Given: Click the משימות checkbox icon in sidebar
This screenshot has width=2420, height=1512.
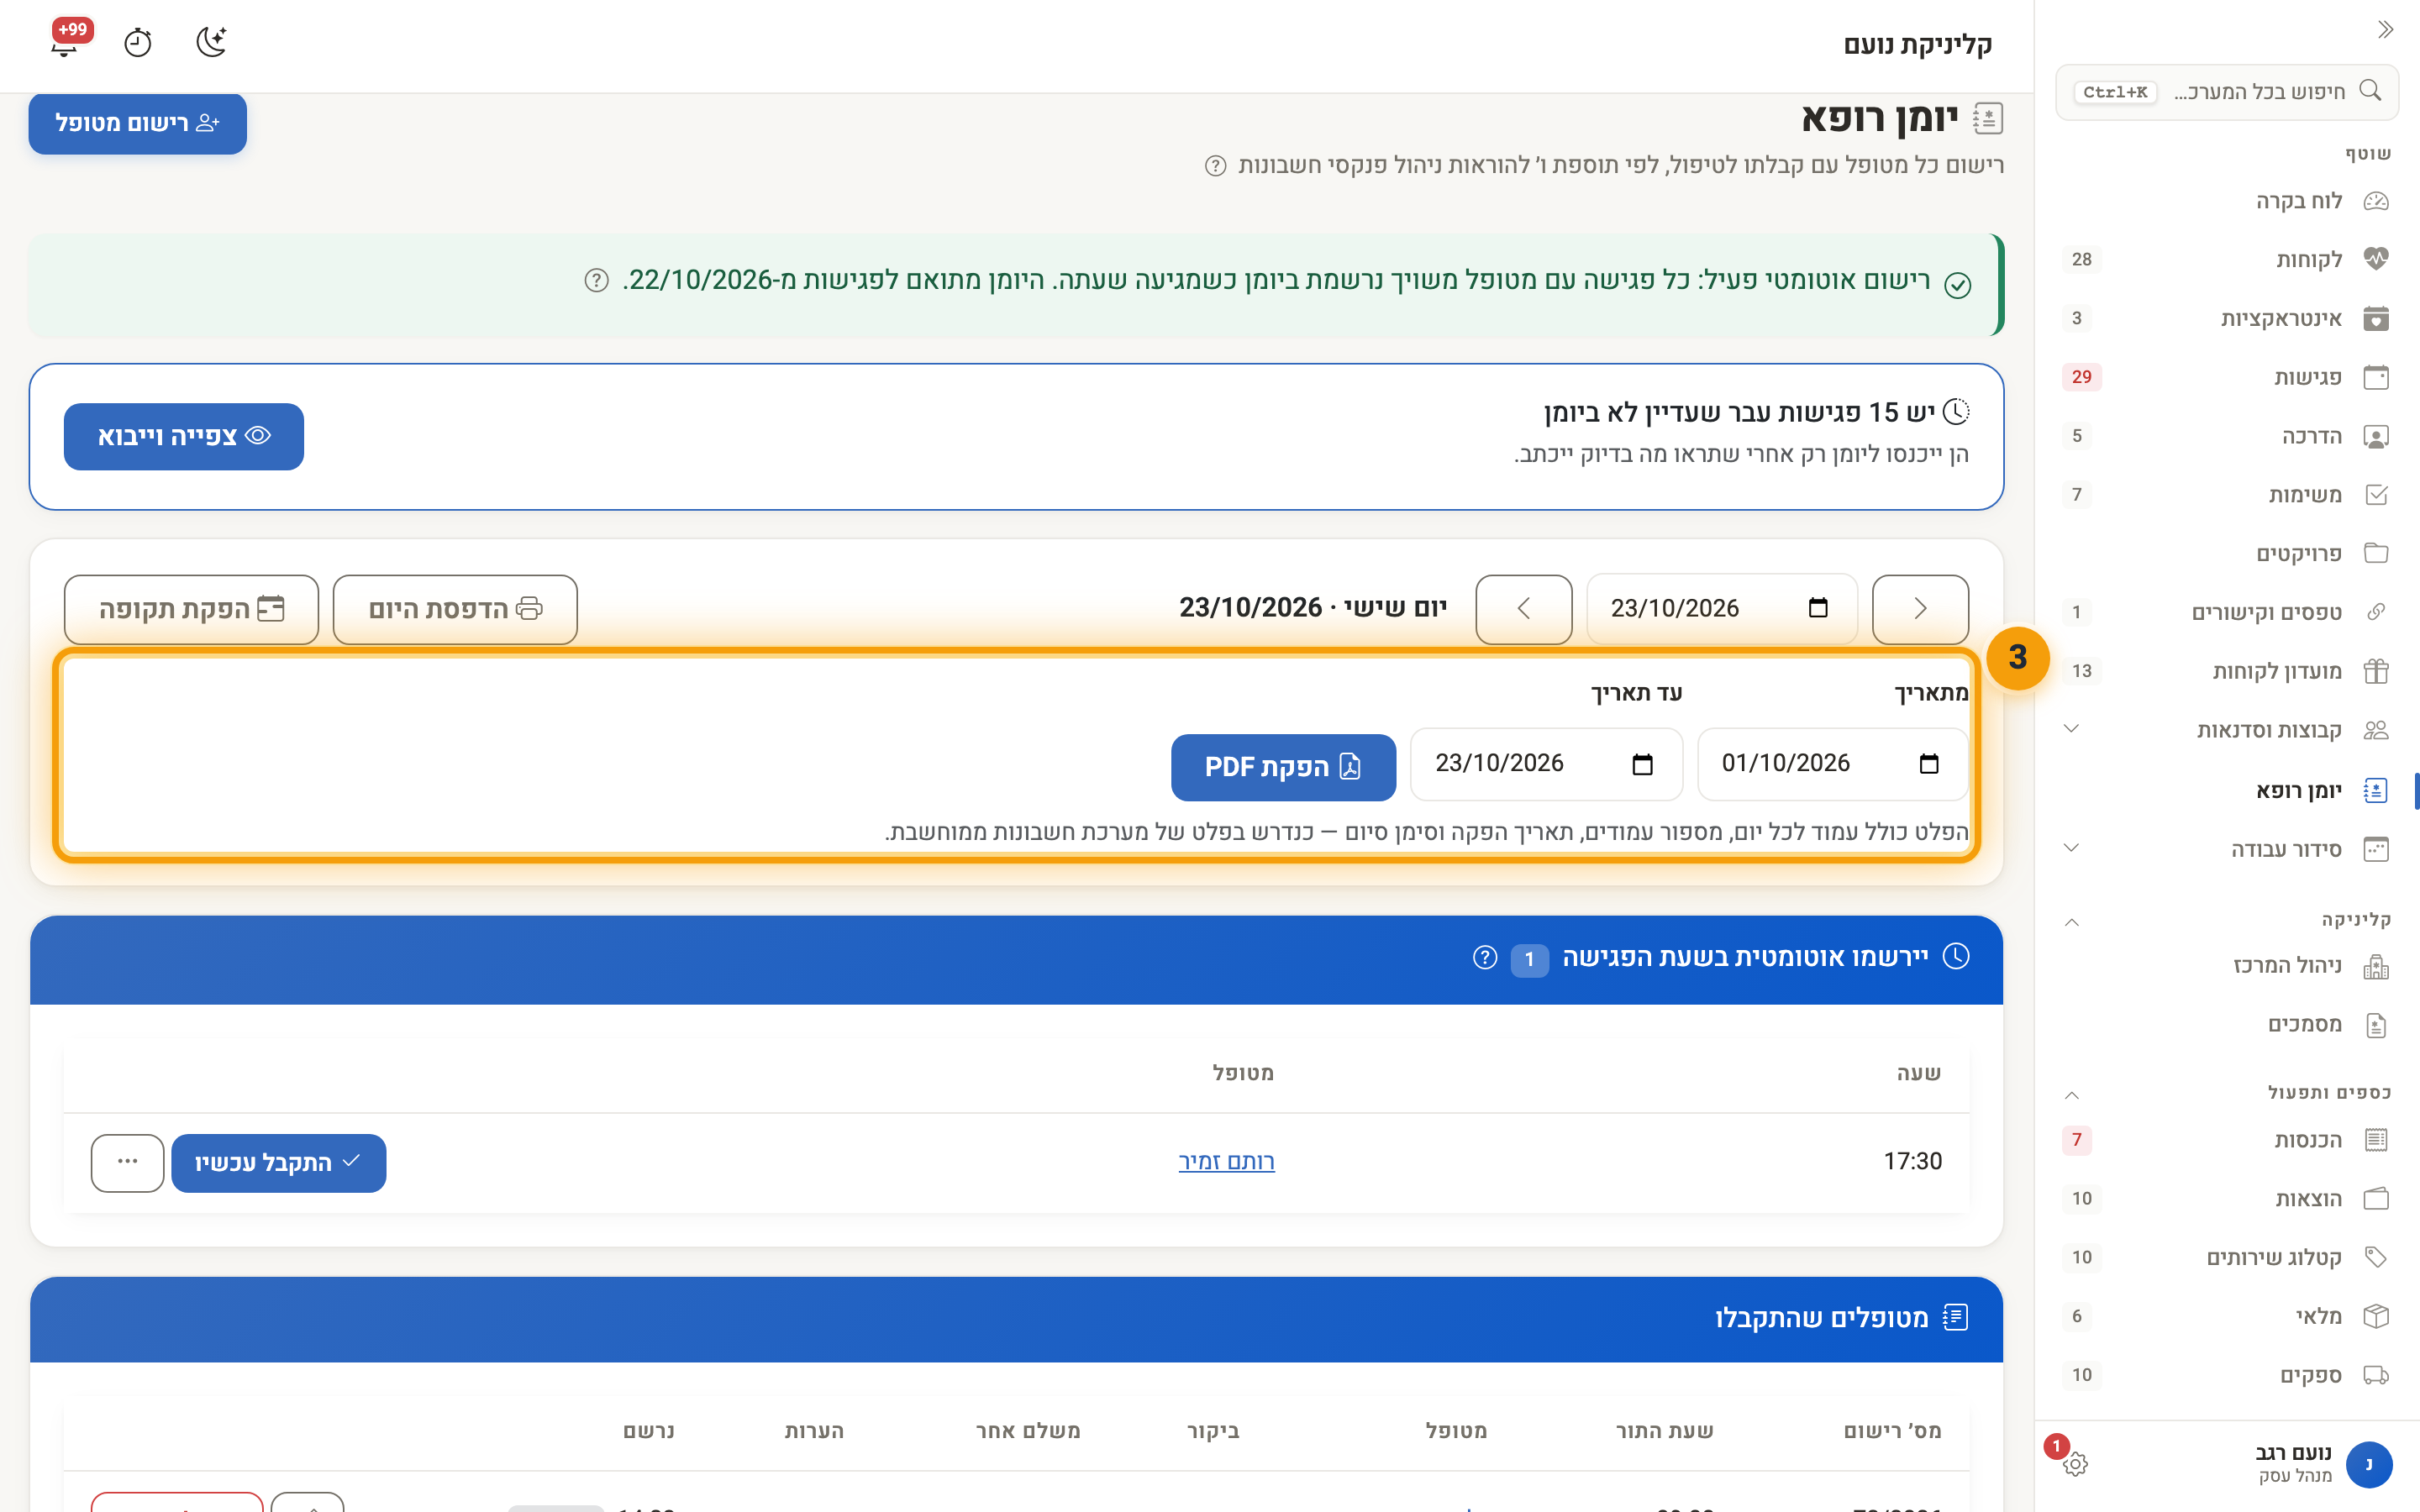Looking at the screenshot, I should point(2376,495).
